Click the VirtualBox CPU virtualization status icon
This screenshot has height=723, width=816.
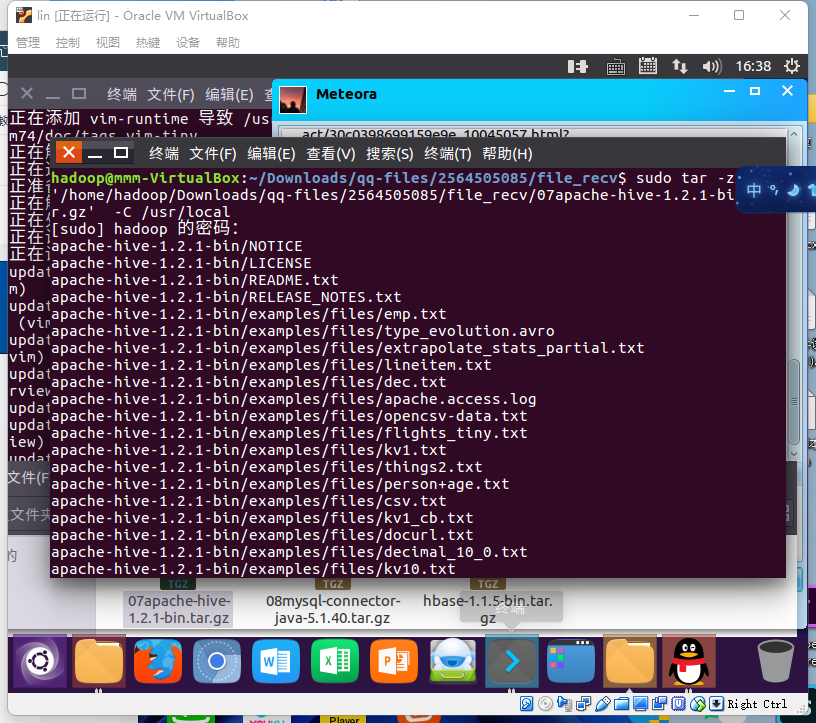pyautogui.click(x=679, y=704)
